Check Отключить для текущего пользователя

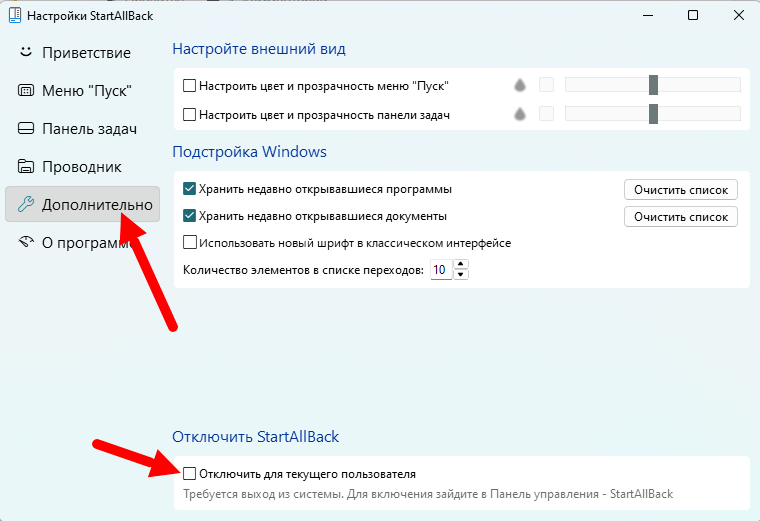pyautogui.click(x=190, y=474)
